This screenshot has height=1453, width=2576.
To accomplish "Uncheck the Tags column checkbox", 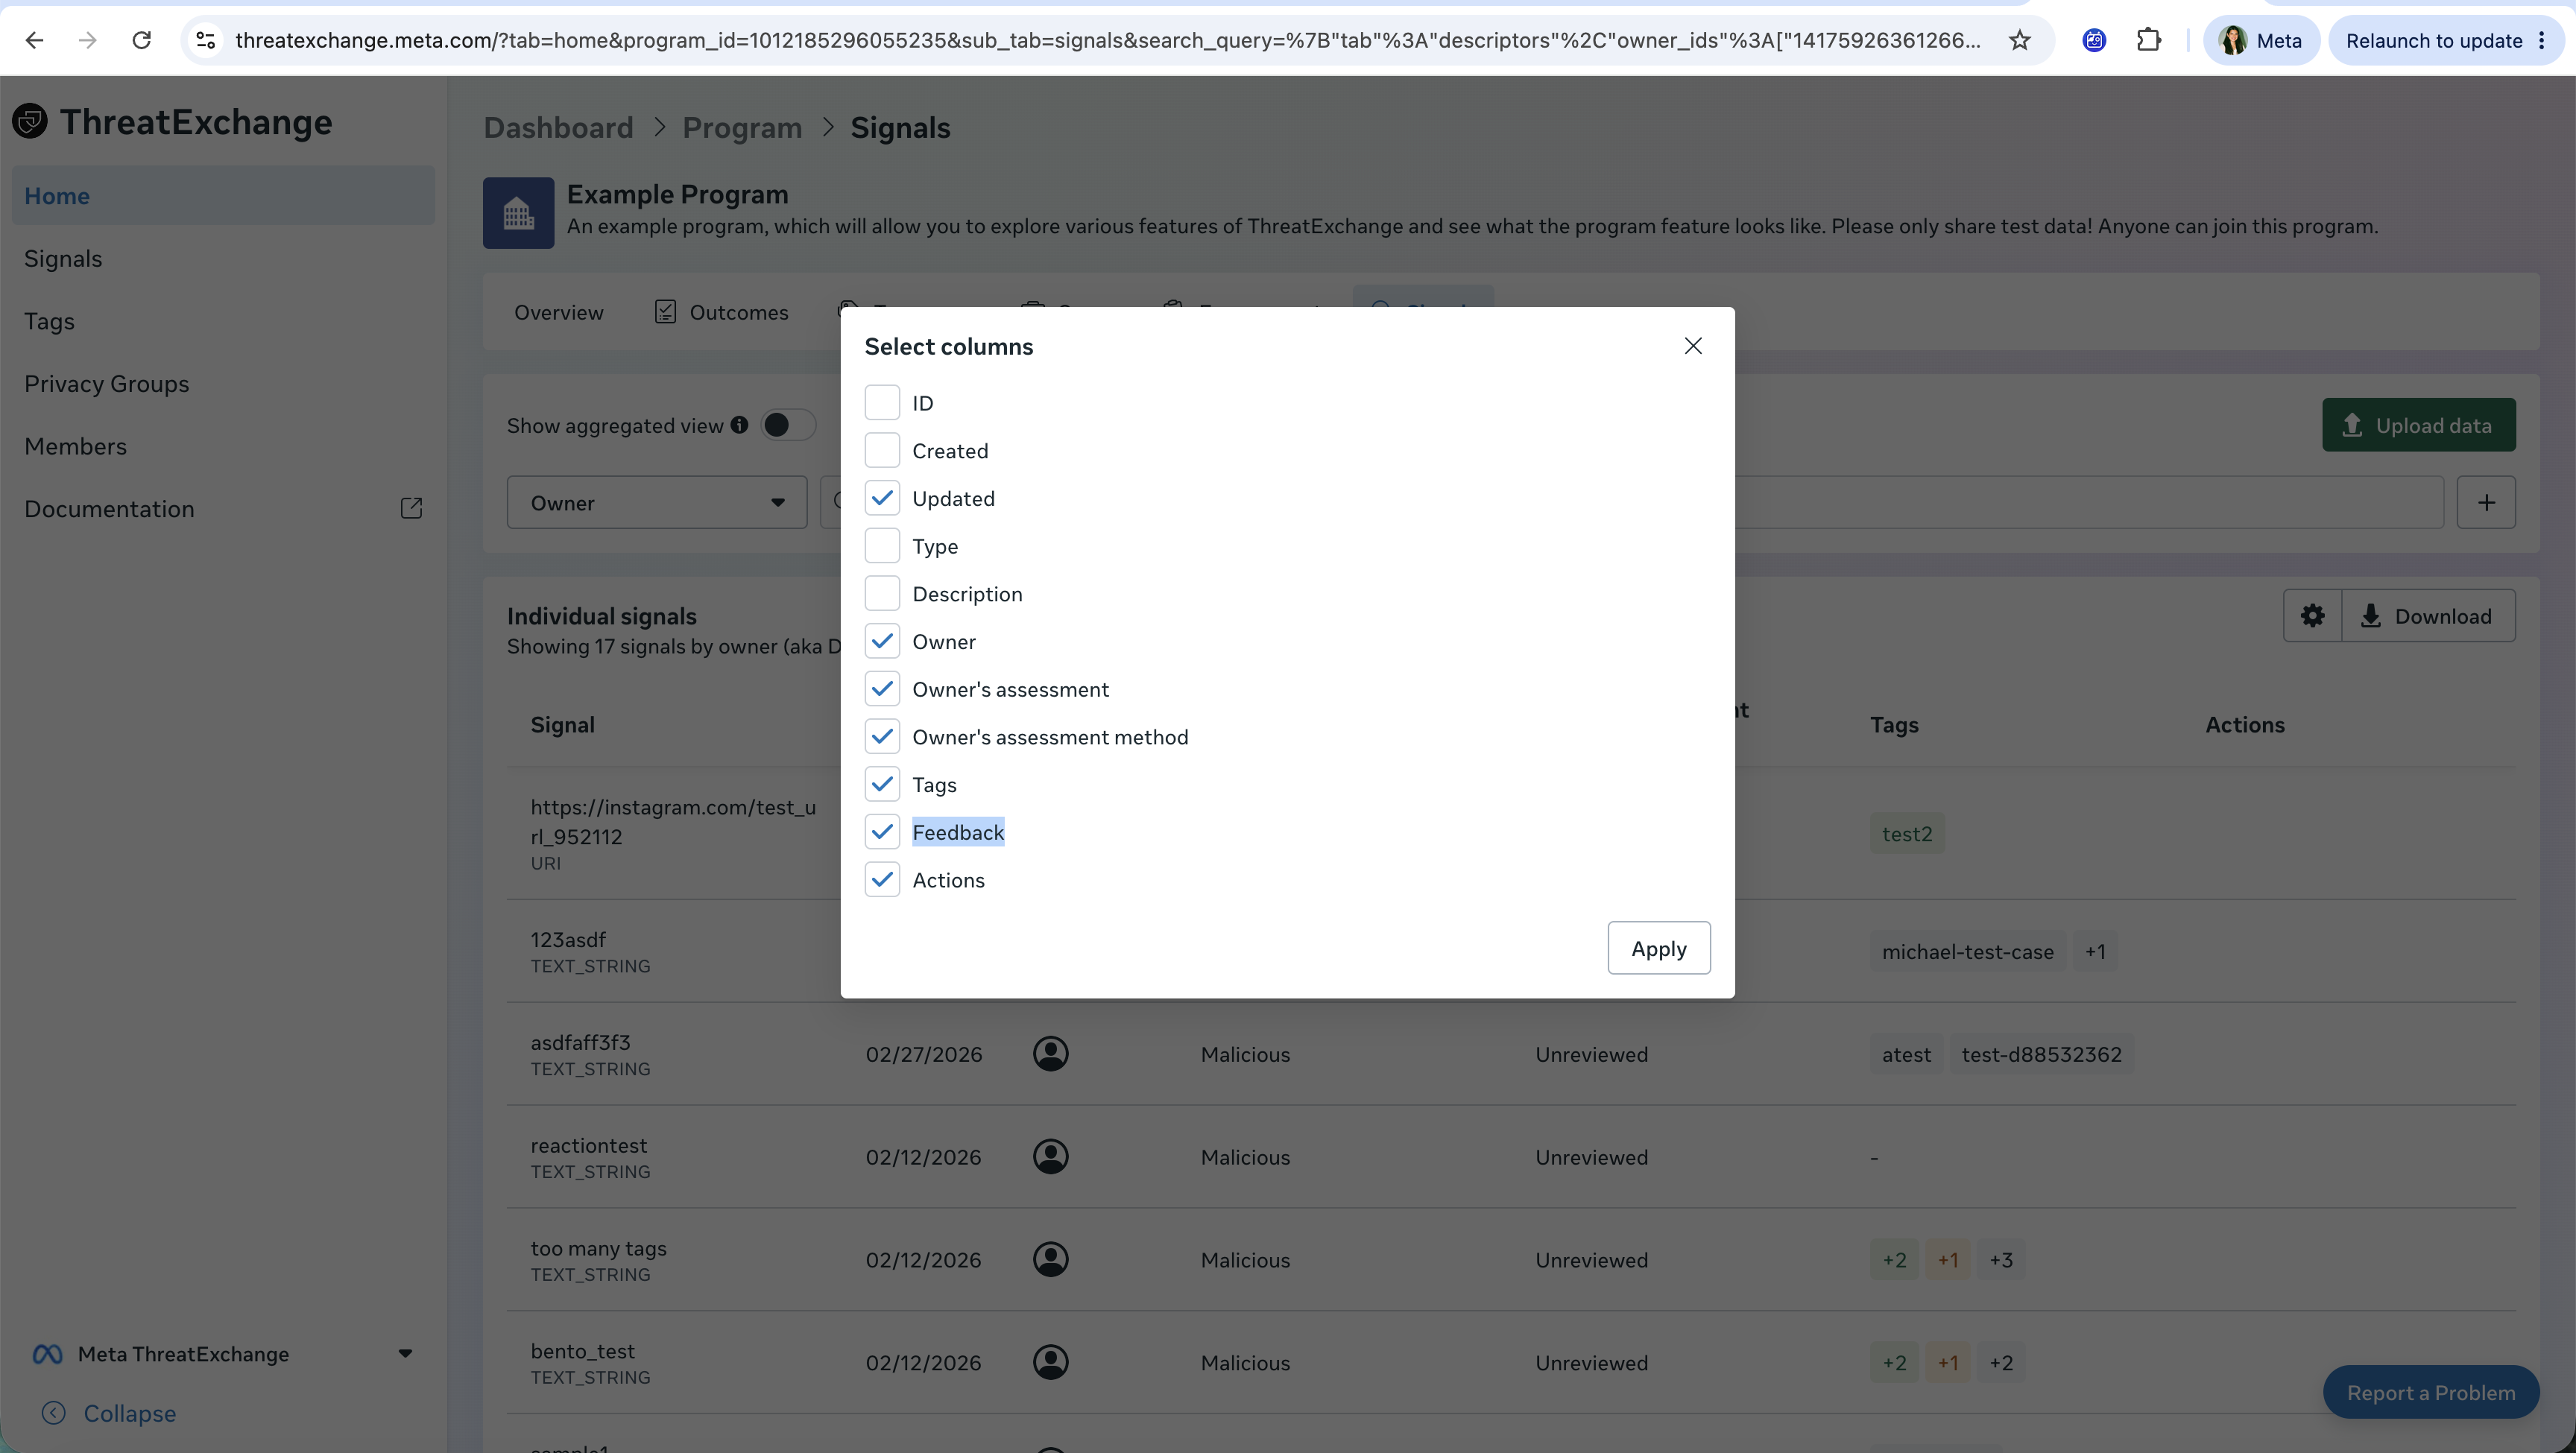I will point(882,785).
